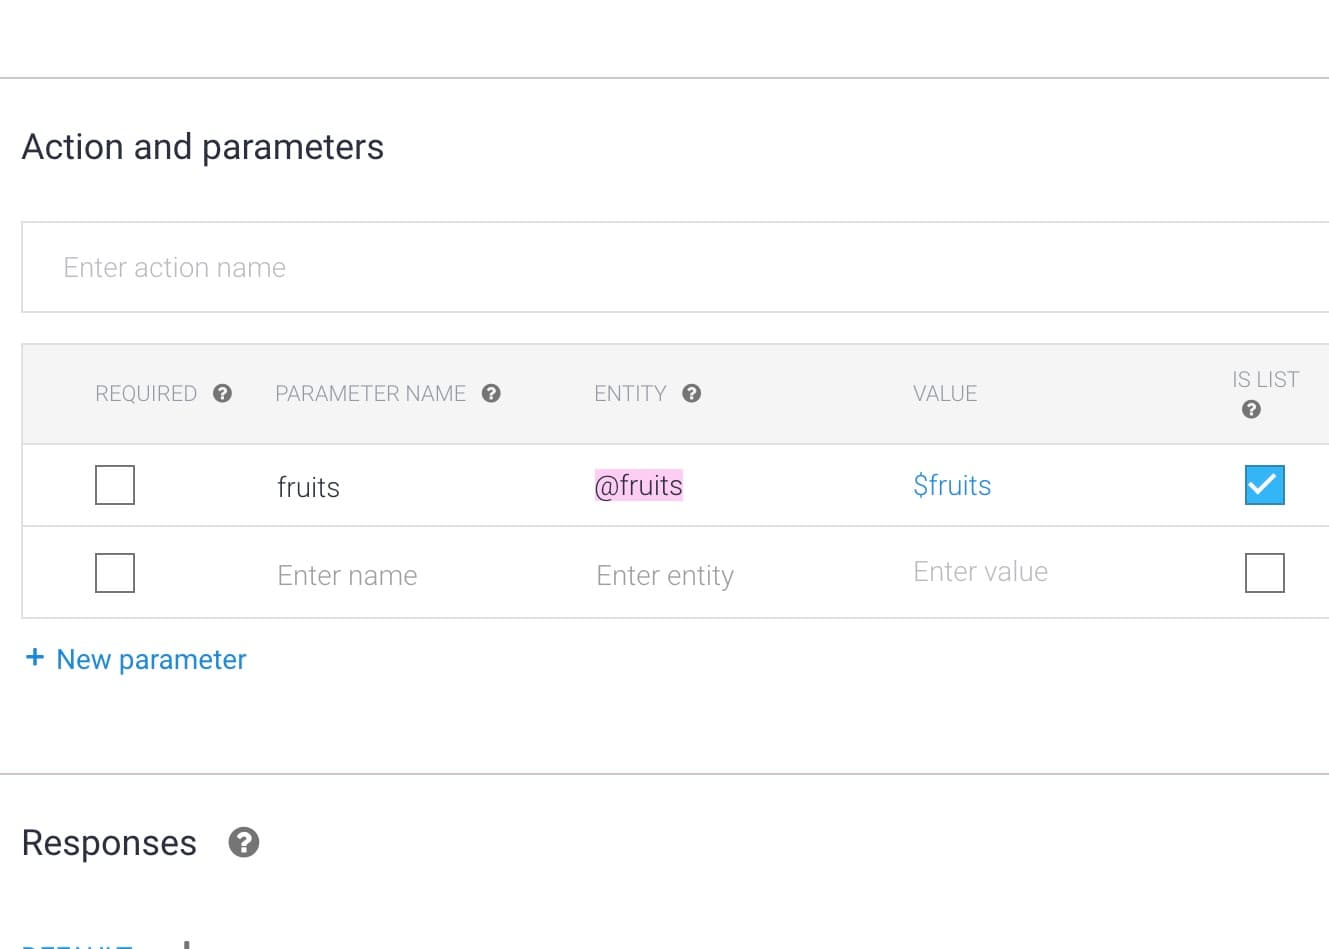
Task: Click the fruits parameter name cell
Action: coord(308,487)
